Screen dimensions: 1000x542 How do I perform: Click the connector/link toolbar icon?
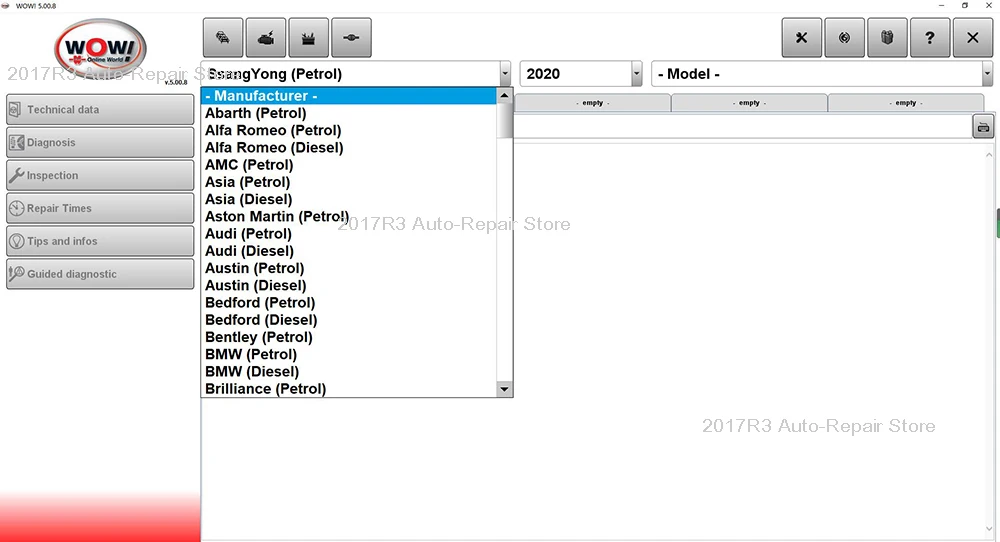pos(351,38)
